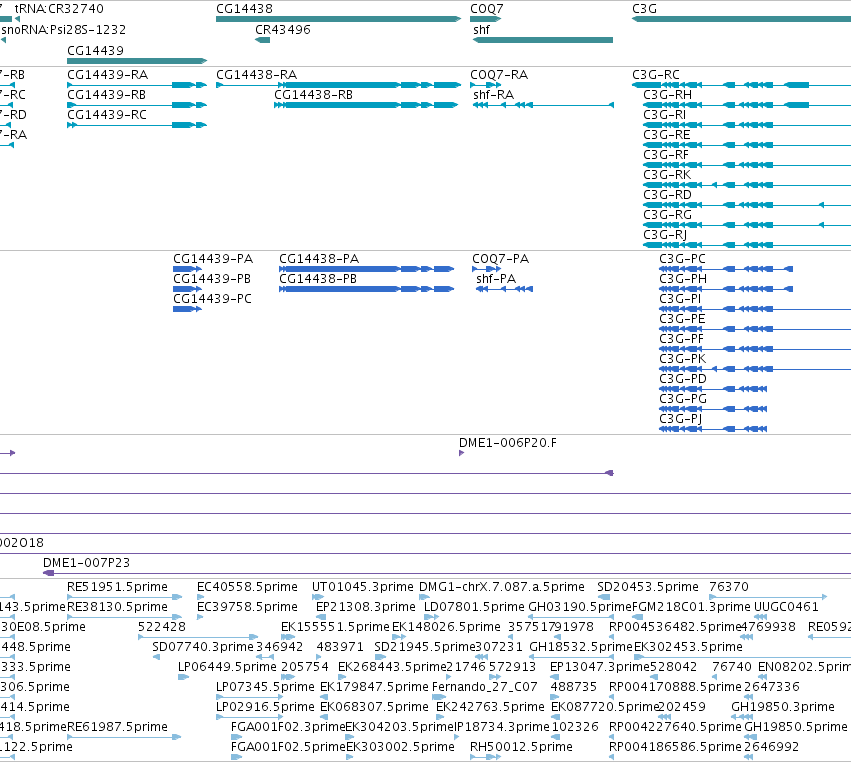Select EST label RP004186586.5prime

click(675, 746)
